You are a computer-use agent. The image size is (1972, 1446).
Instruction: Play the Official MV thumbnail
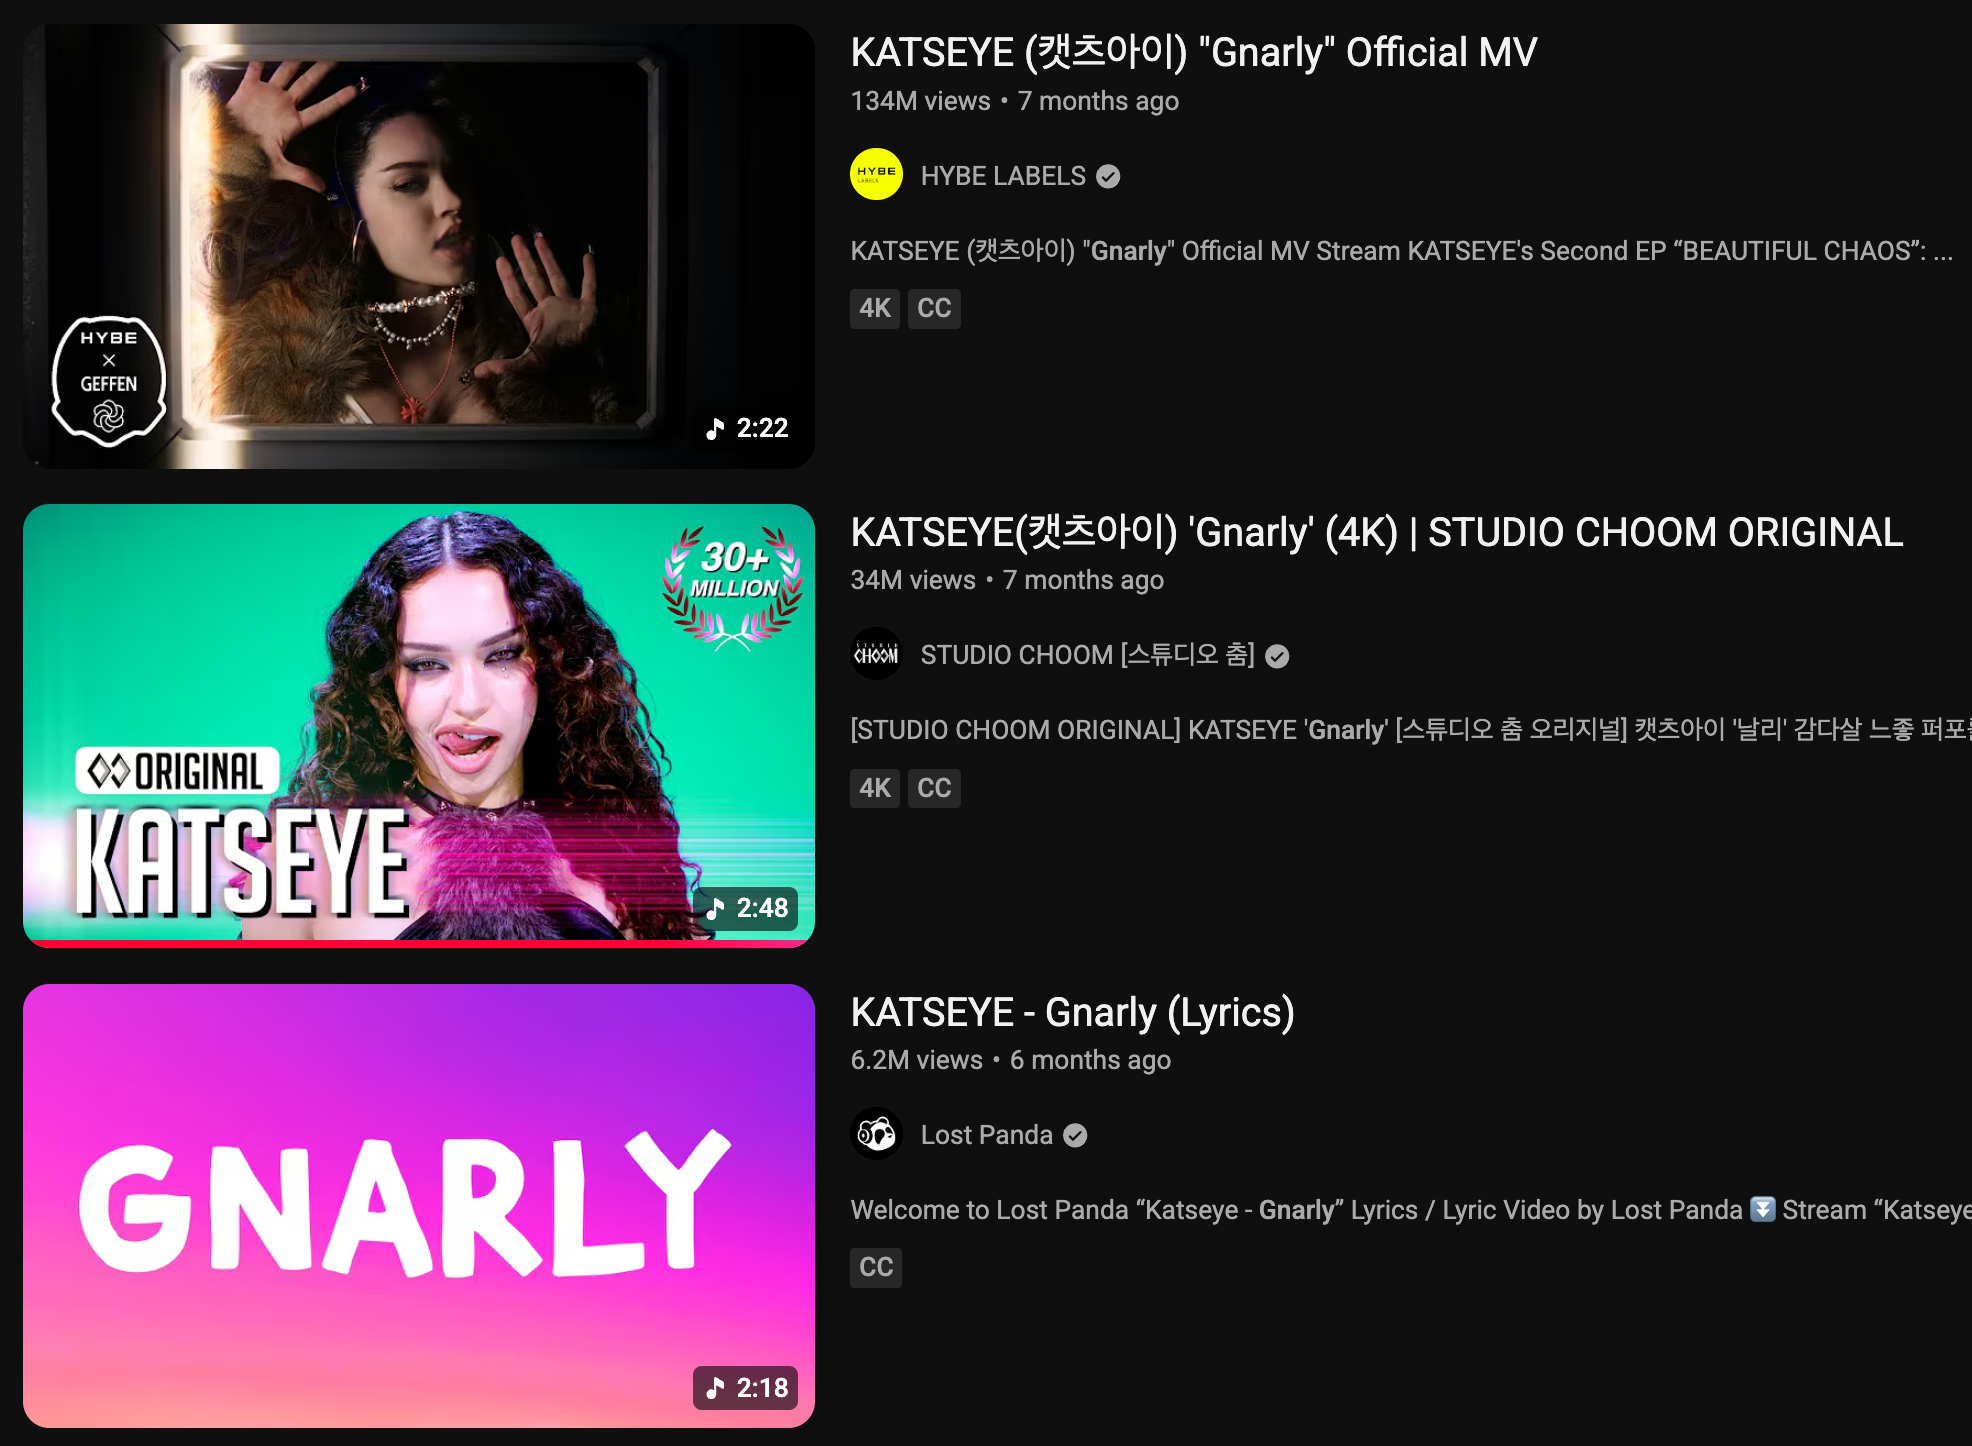coord(419,246)
